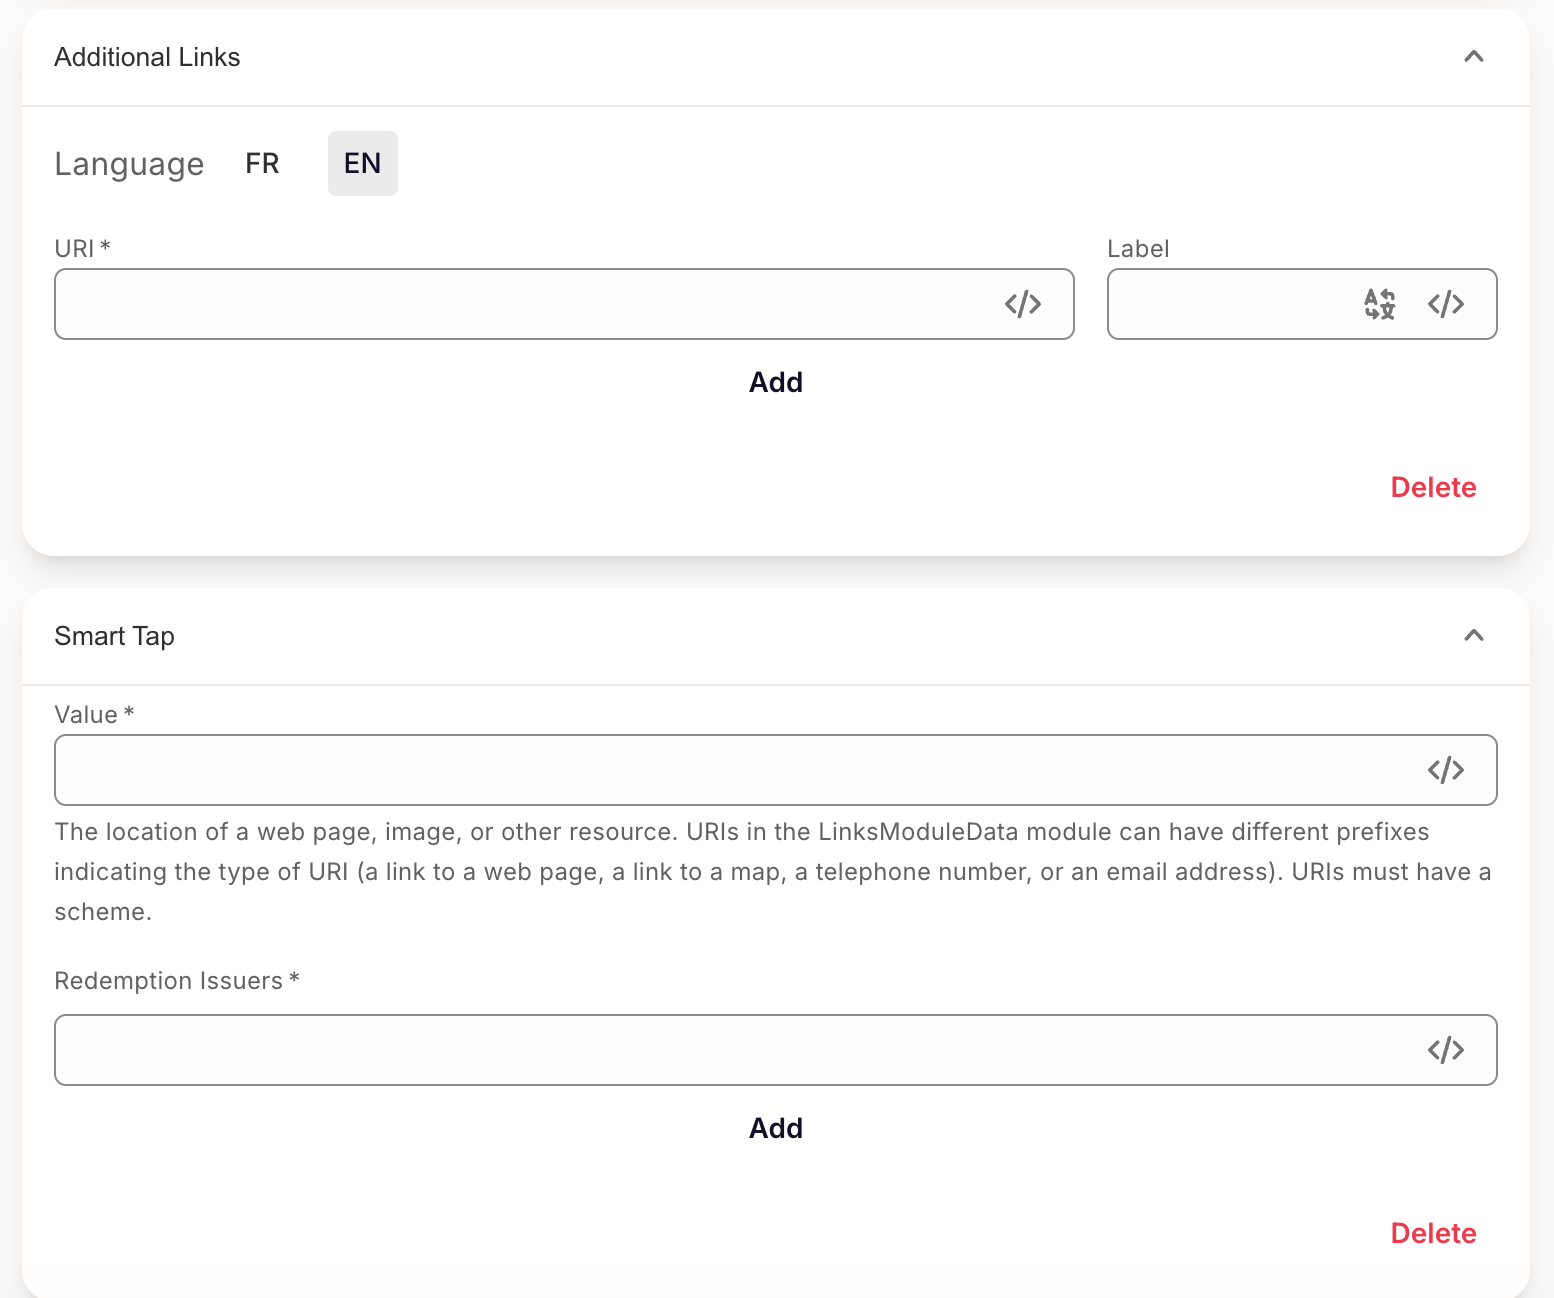Delete the Additional Links section

[1433, 487]
